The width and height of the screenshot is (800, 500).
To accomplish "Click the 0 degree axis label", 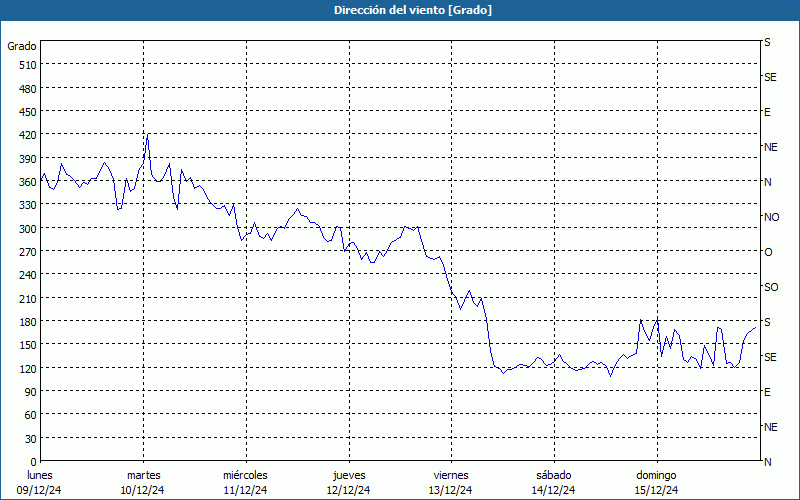I will click(34, 462).
